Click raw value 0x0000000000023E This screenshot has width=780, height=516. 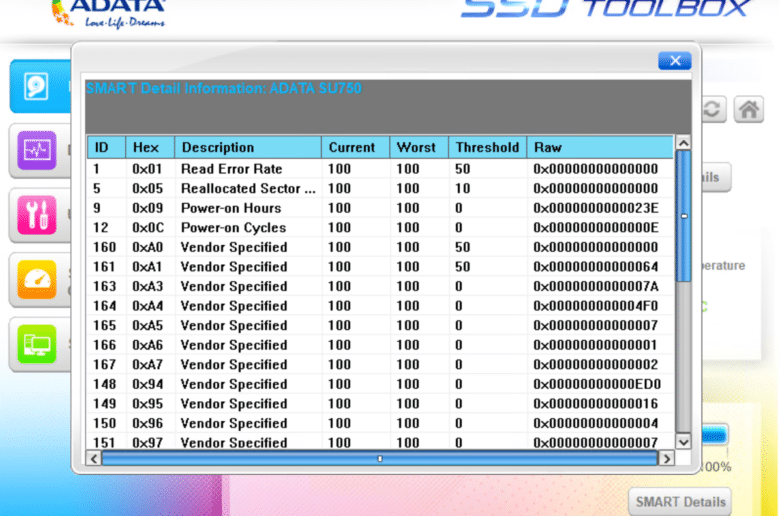pos(595,207)
